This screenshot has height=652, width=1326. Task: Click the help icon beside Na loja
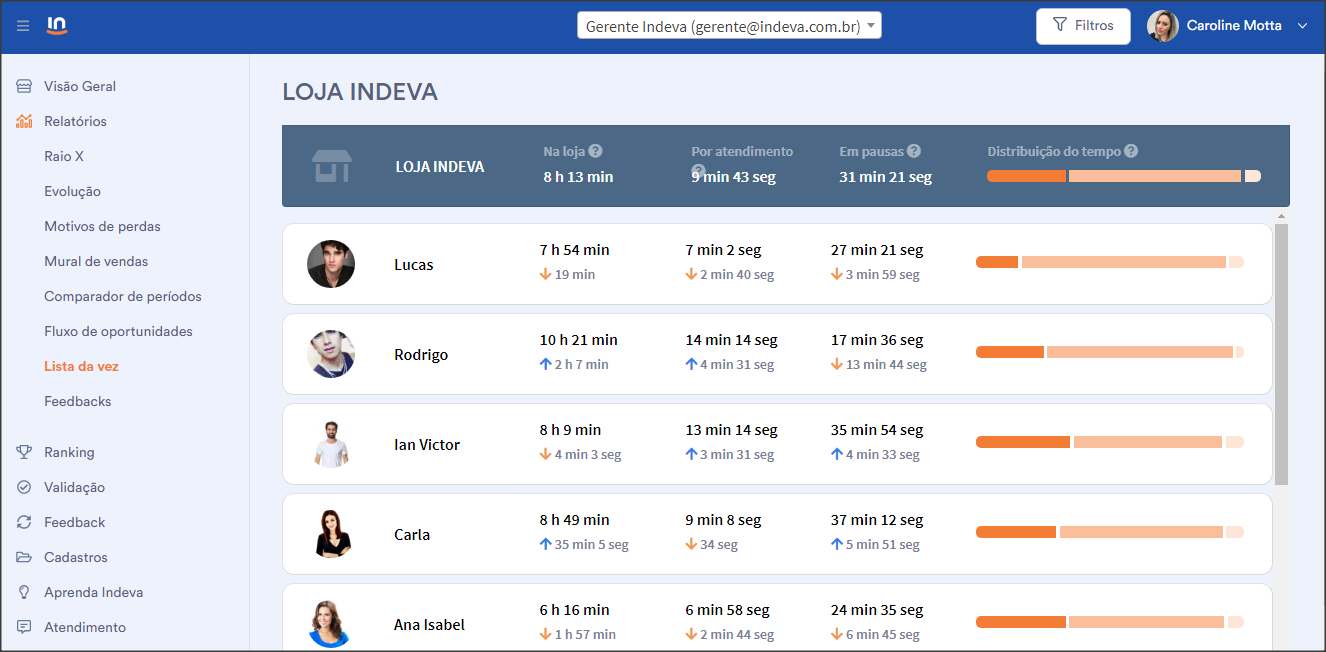[x=596, y=151]
